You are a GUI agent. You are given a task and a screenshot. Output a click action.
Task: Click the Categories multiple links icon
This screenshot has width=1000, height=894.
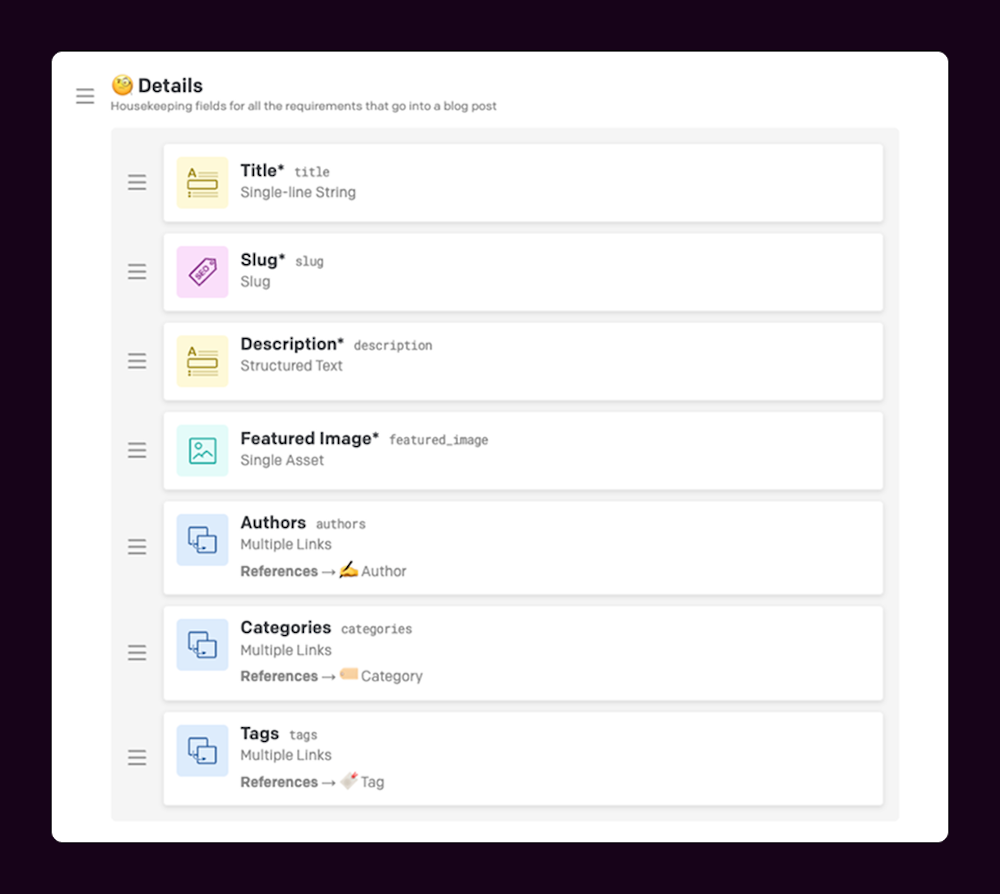[x=202, y=645]
